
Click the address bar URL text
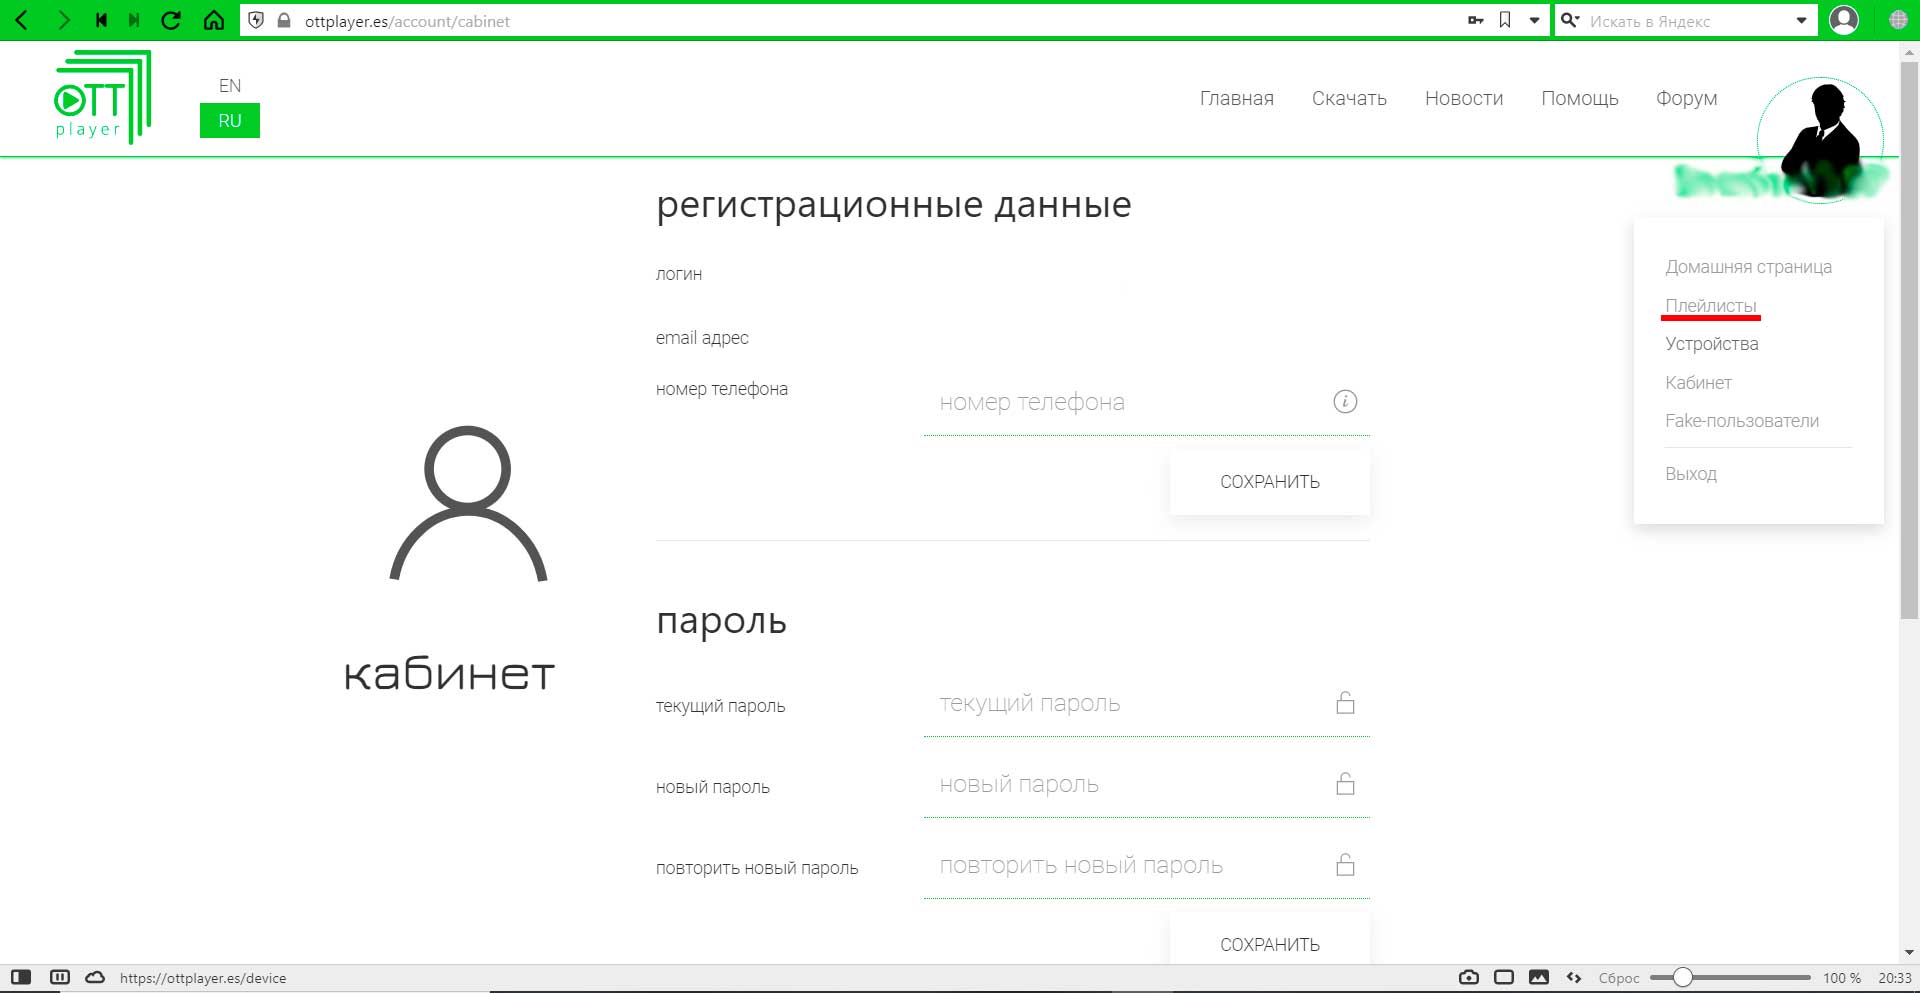coord(407,21)
